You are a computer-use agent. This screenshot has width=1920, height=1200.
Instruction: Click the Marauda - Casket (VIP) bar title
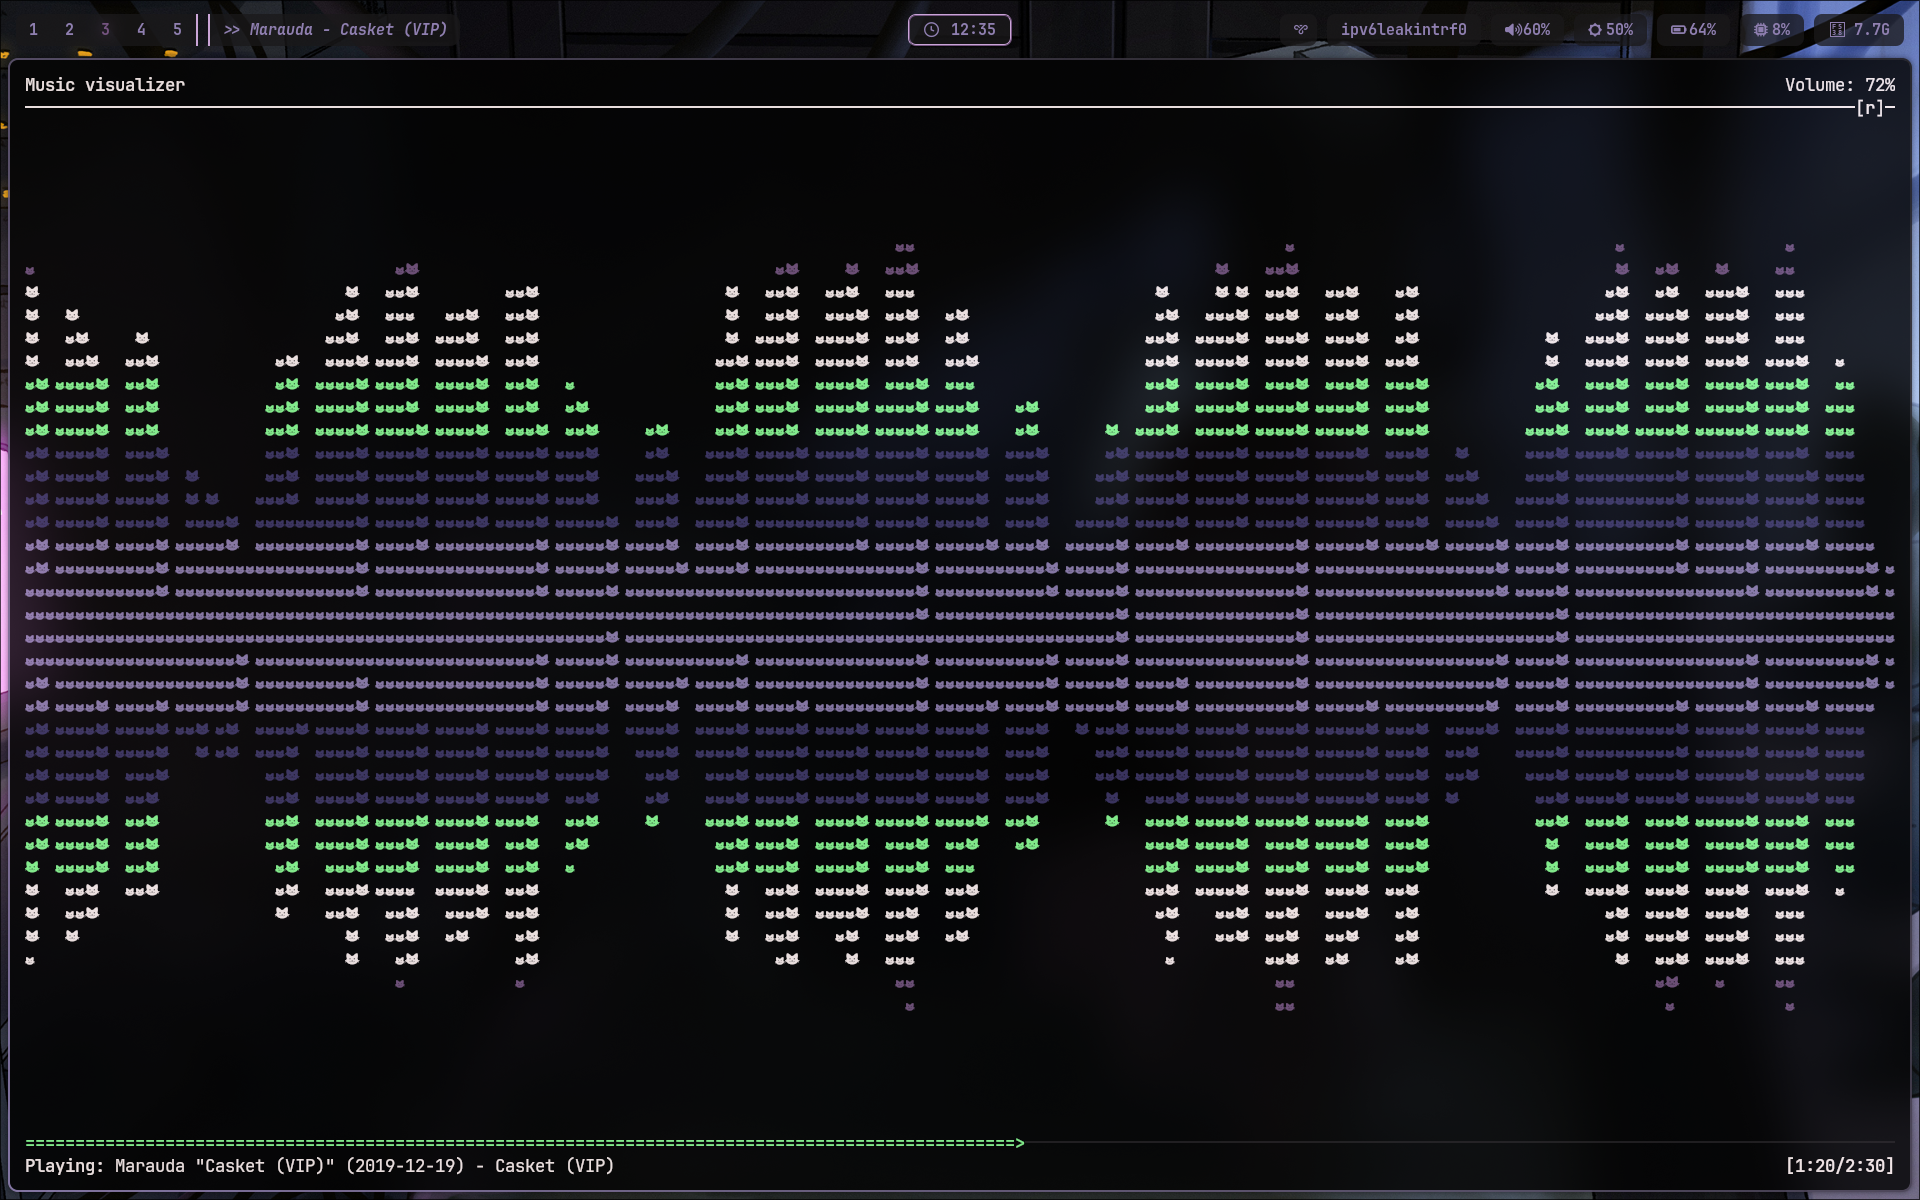(x=348, y=30)
